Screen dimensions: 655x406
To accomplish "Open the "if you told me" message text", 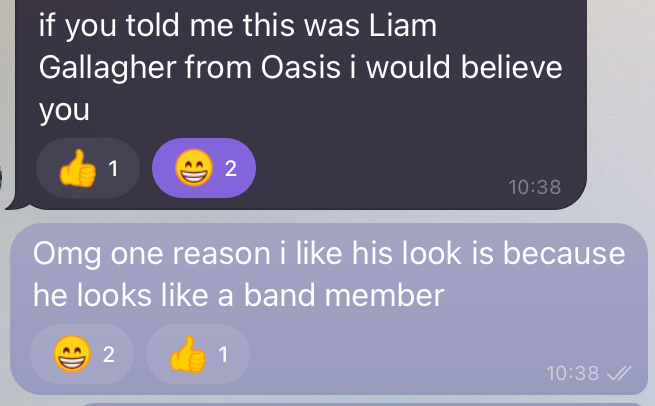I will click(x=300, y=68).
